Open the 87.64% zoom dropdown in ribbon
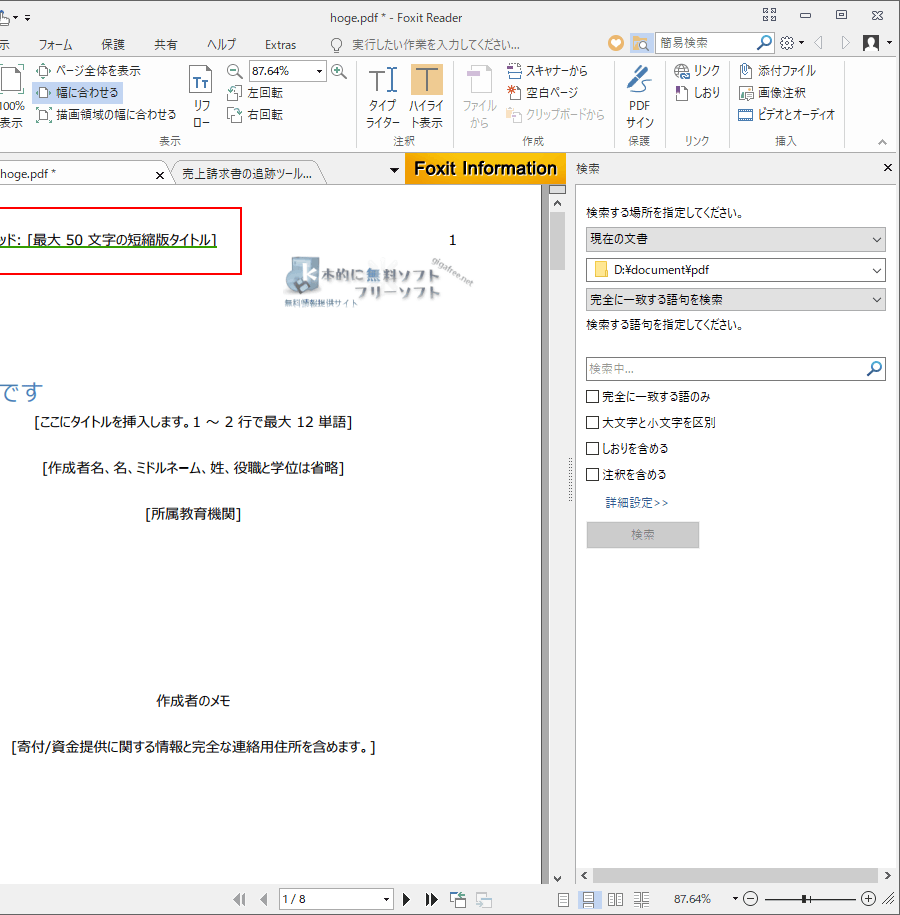This screenshot has height=915, width=900. 319,71
